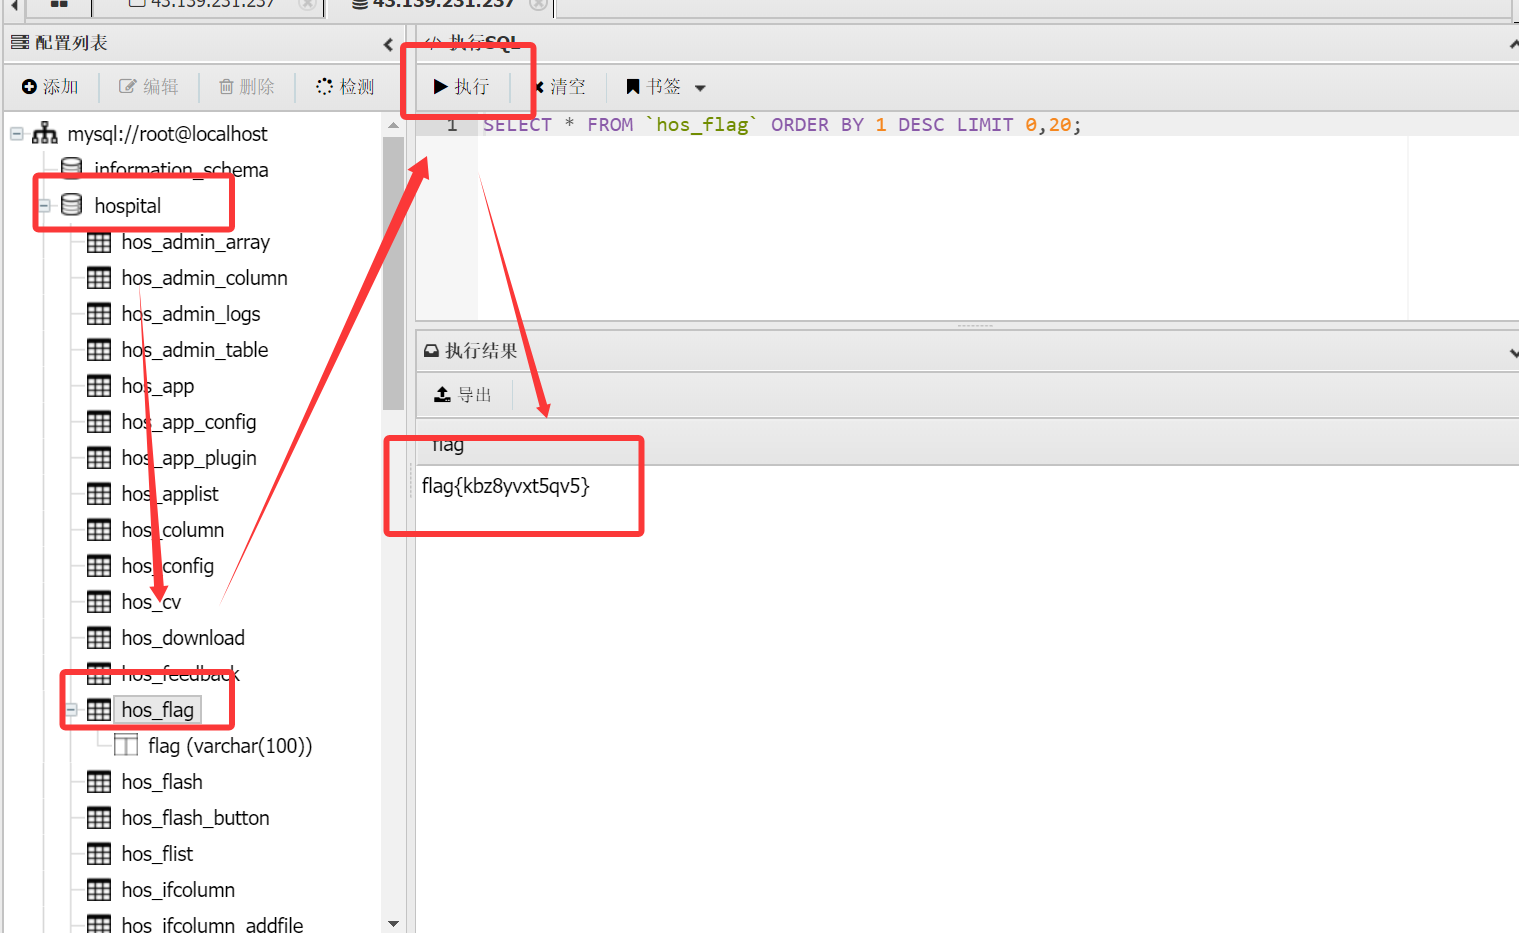Viewport: 1519px width, 933px height.
Task: Open the hos_admin_logs table
Action: coord(191,314)
